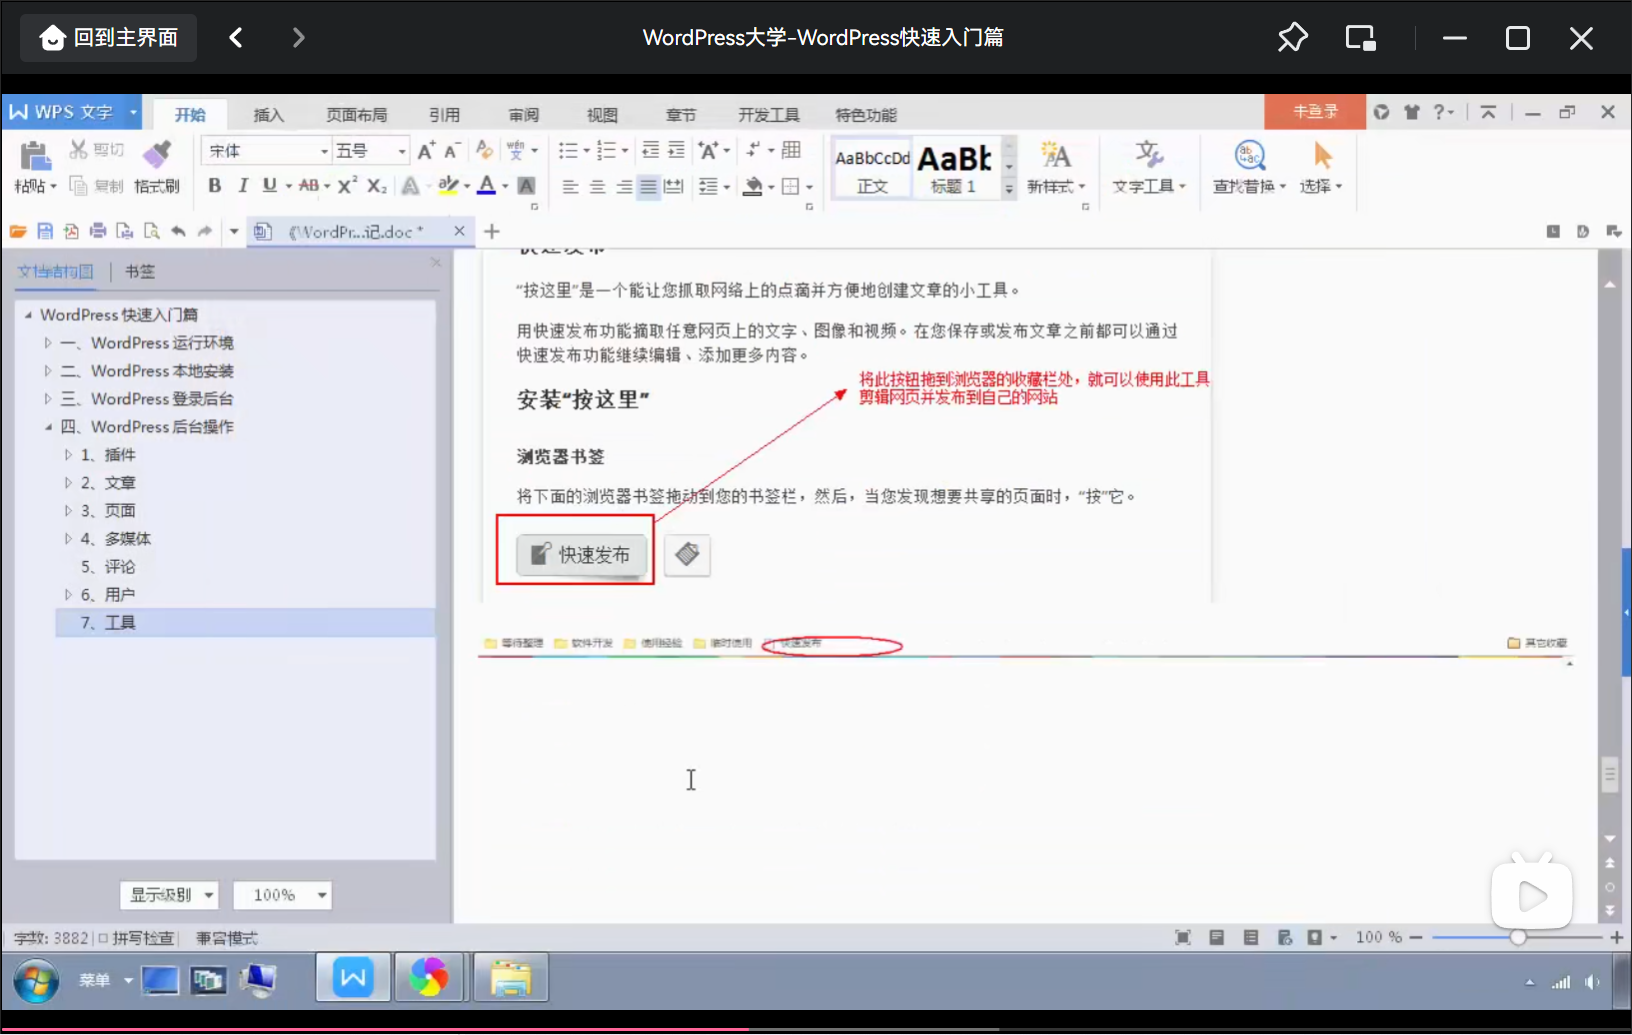Click the numbered list icon
1632x1035 pixels.
click(x=606, y=151)
